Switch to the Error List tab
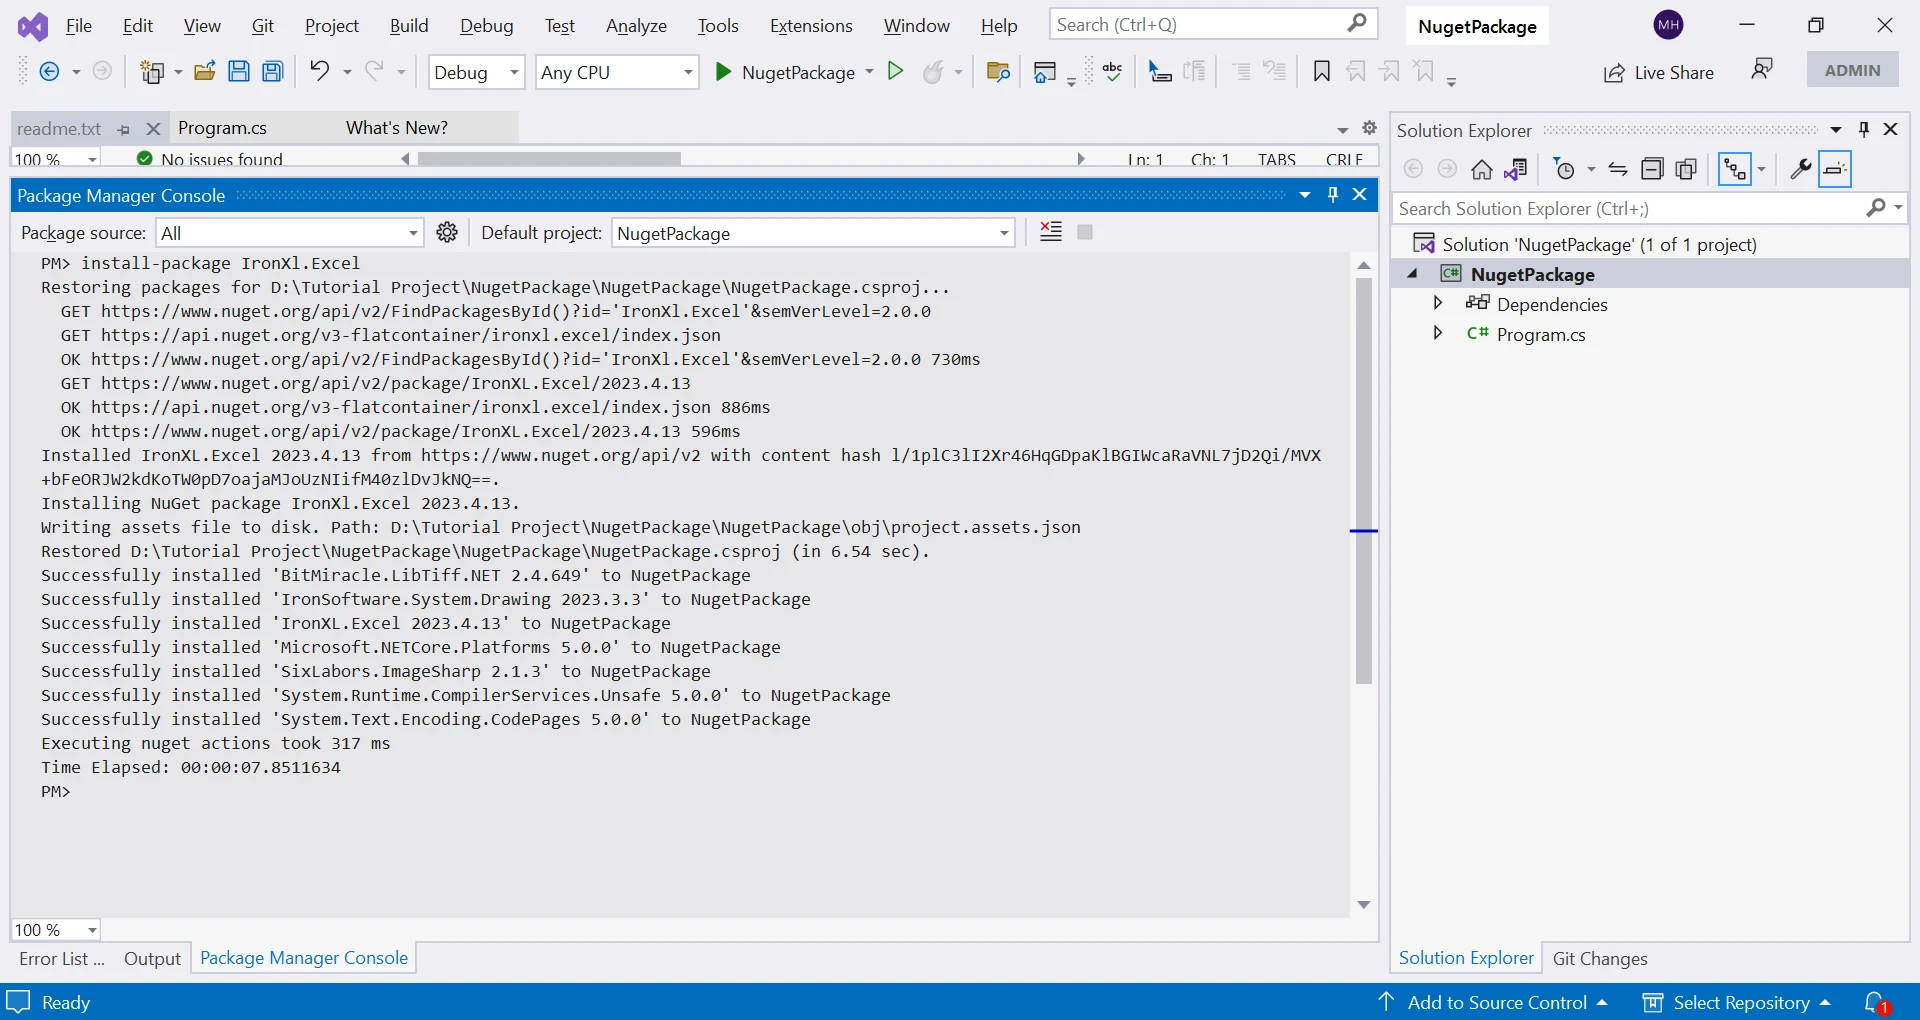 61,958
